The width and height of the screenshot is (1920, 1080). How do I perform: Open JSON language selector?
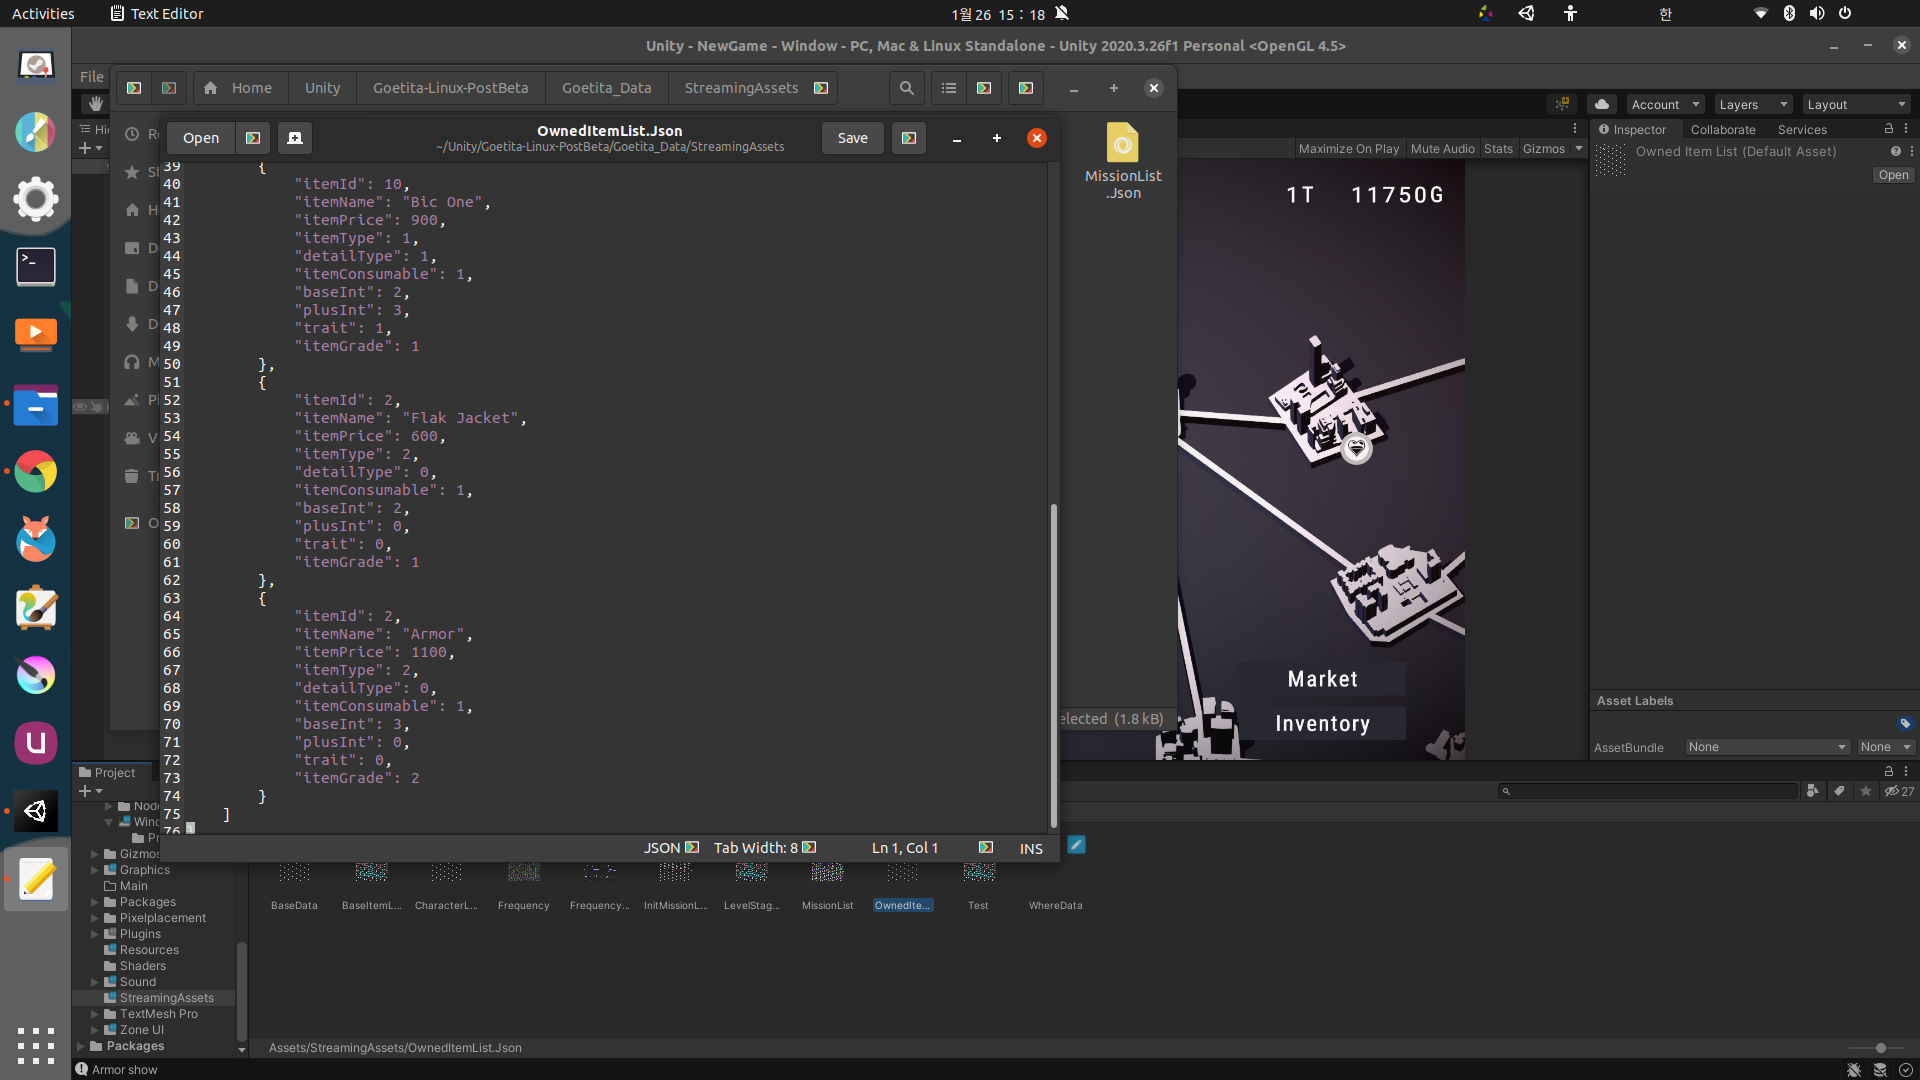[671, 848]
